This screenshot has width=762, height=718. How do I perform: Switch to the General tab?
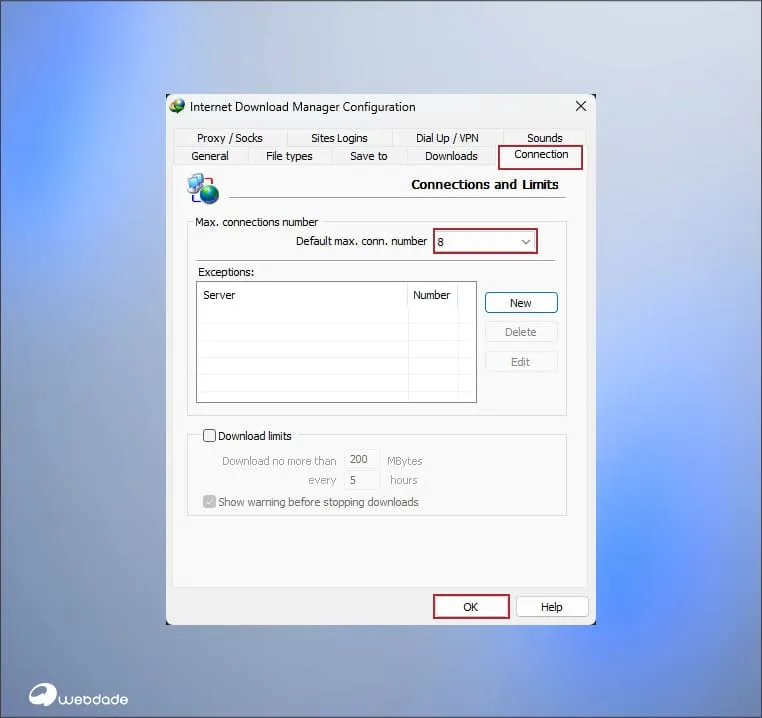[210, 156]
